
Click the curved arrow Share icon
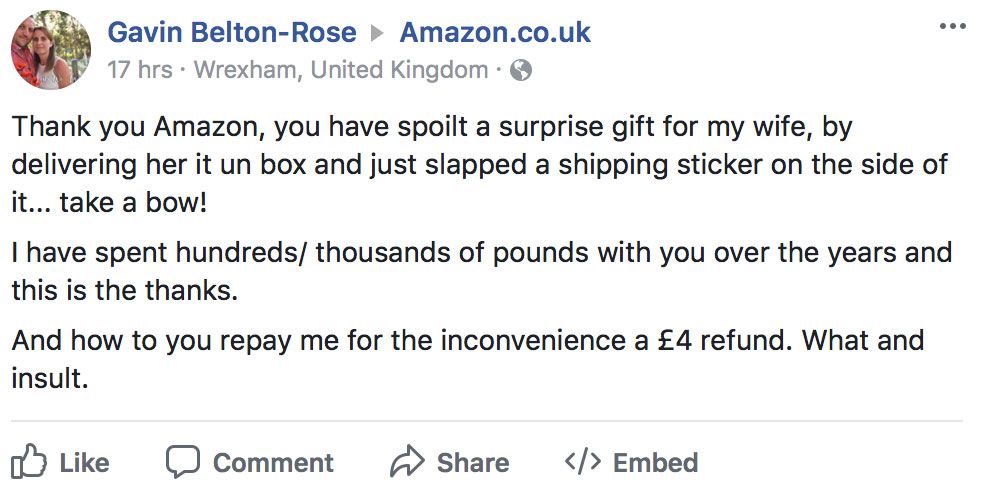pyautogui.click(x=407, y=462)
